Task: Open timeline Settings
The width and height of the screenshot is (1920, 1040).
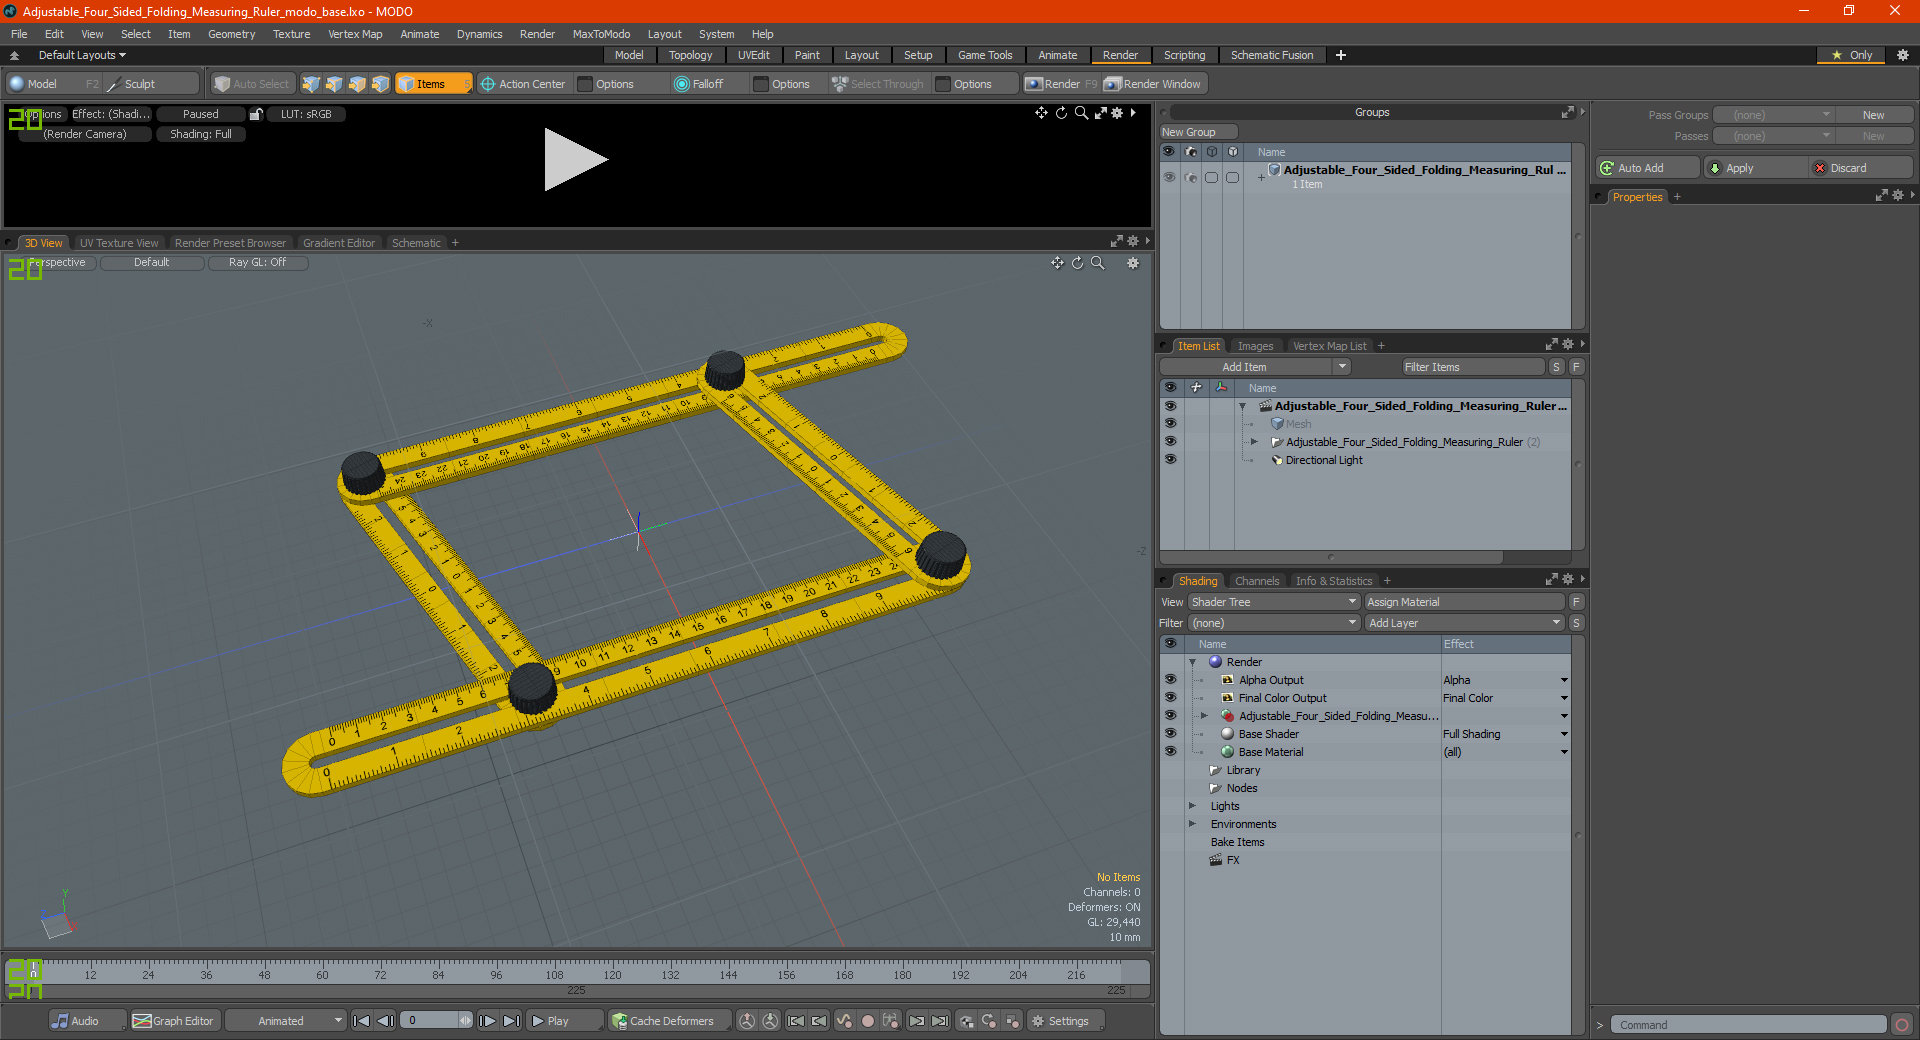Action: pos(1066,1021)
